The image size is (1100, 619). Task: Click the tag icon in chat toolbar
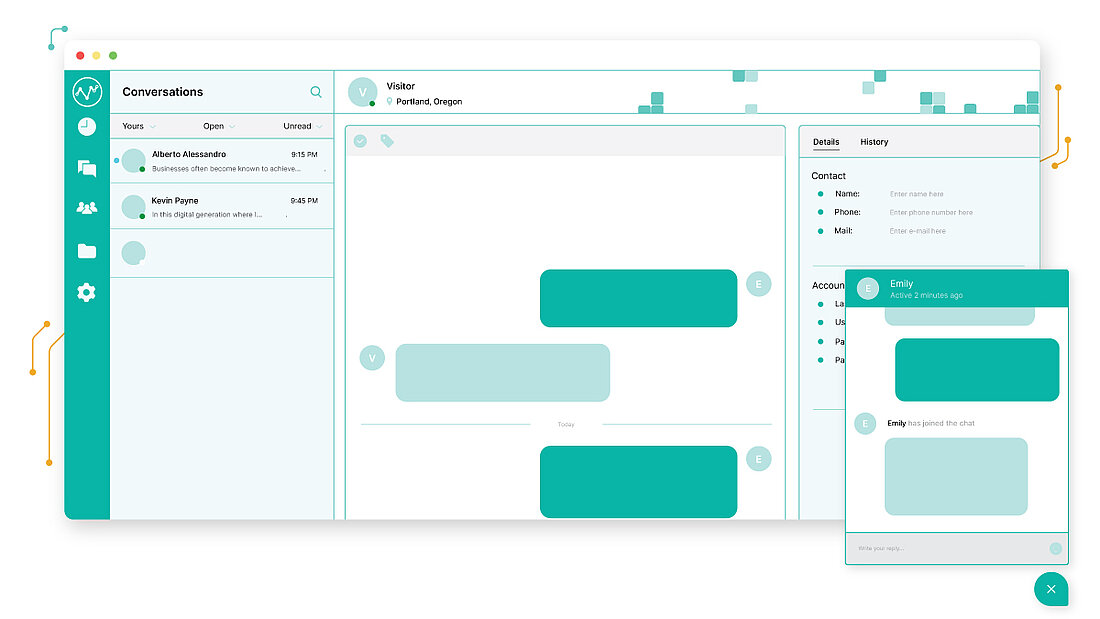tap(387, 141)
